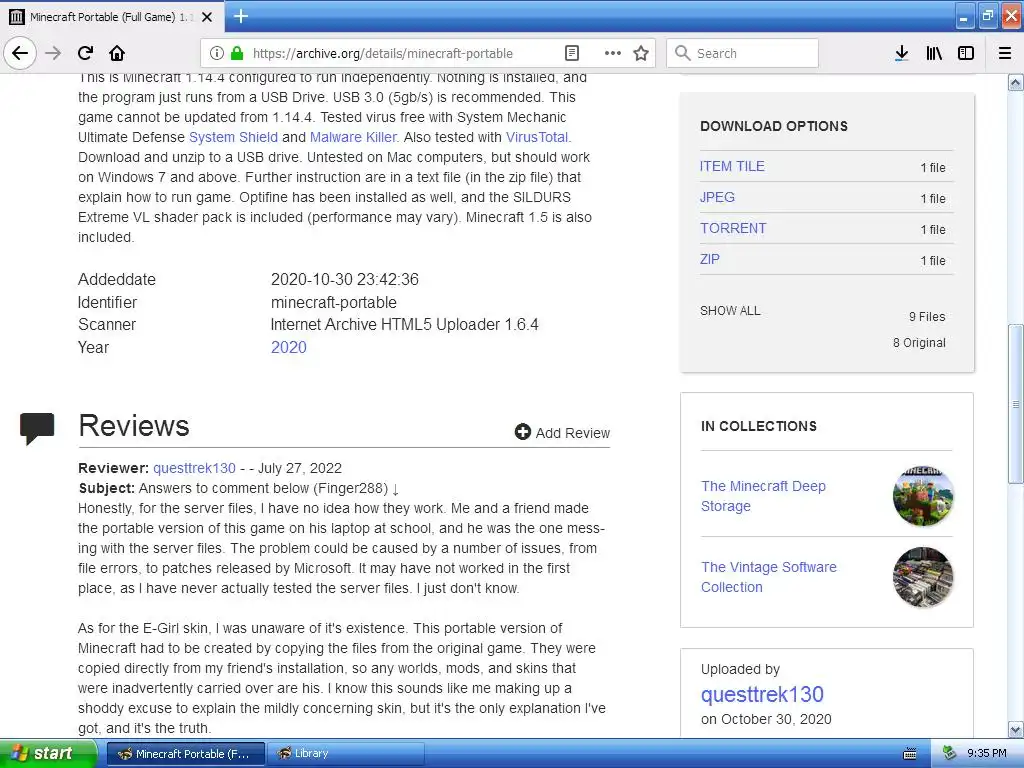The image size is (1024, 768).
Task: Download the ITEM TILE option
Action: click(x=732, y=166)
